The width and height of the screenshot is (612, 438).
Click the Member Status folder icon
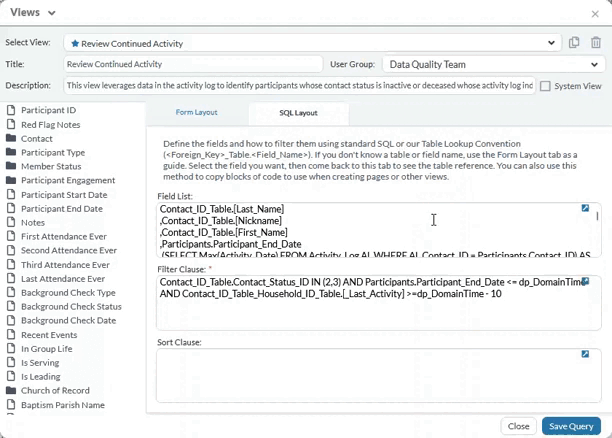point(11,166)
